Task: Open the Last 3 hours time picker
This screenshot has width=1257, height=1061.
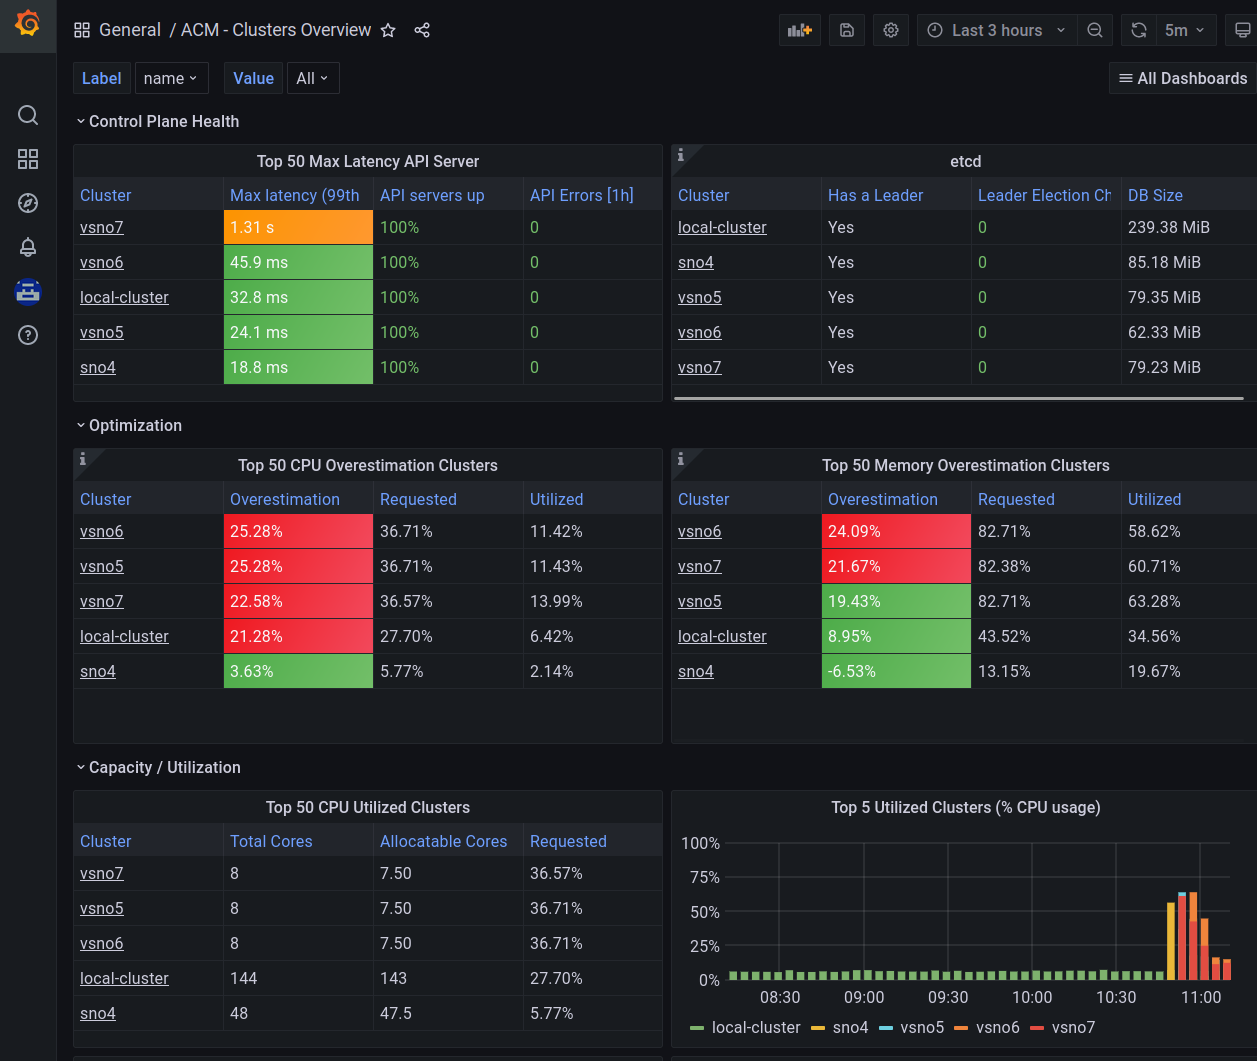Action: (x=997, y=30)
